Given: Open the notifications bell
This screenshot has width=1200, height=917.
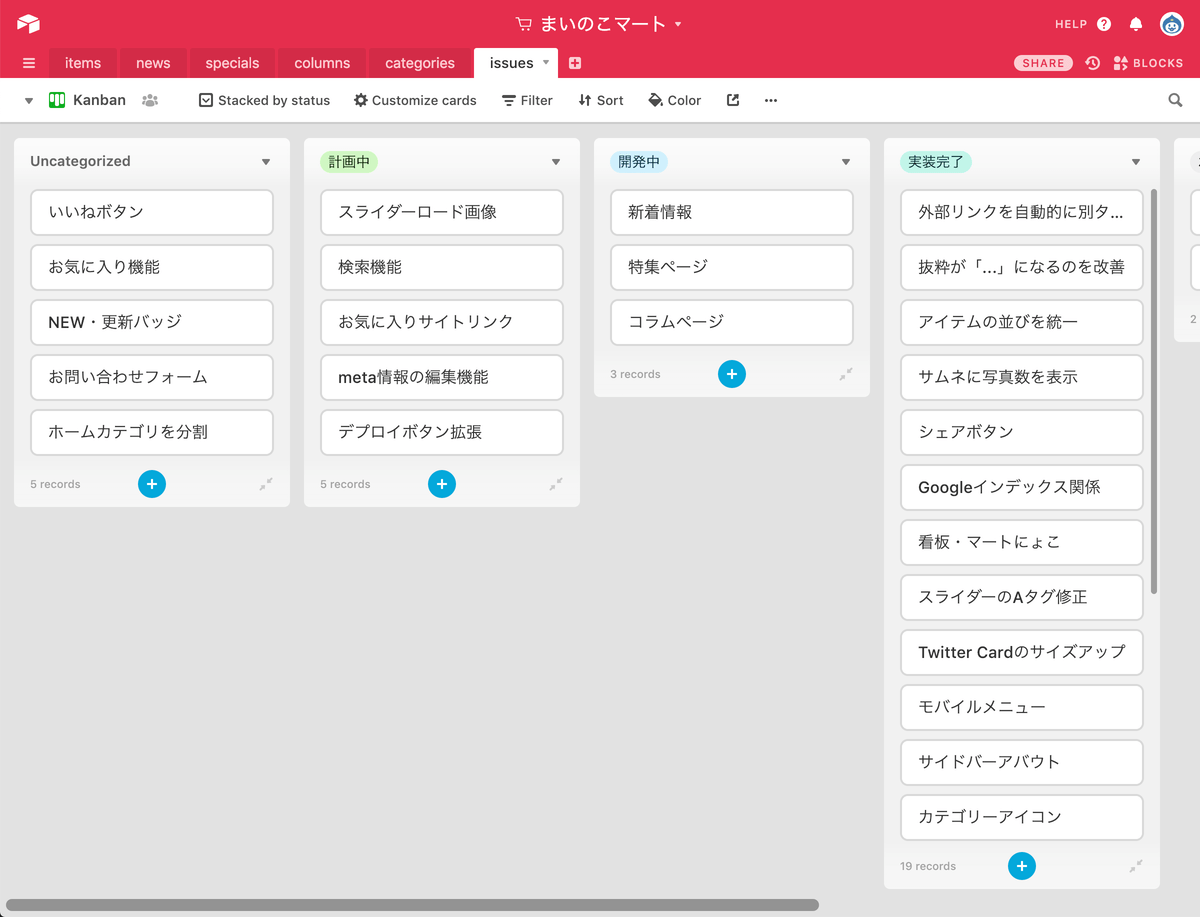Looking at the screenshot, I should pyautogui.click(x=1135, y=23).
